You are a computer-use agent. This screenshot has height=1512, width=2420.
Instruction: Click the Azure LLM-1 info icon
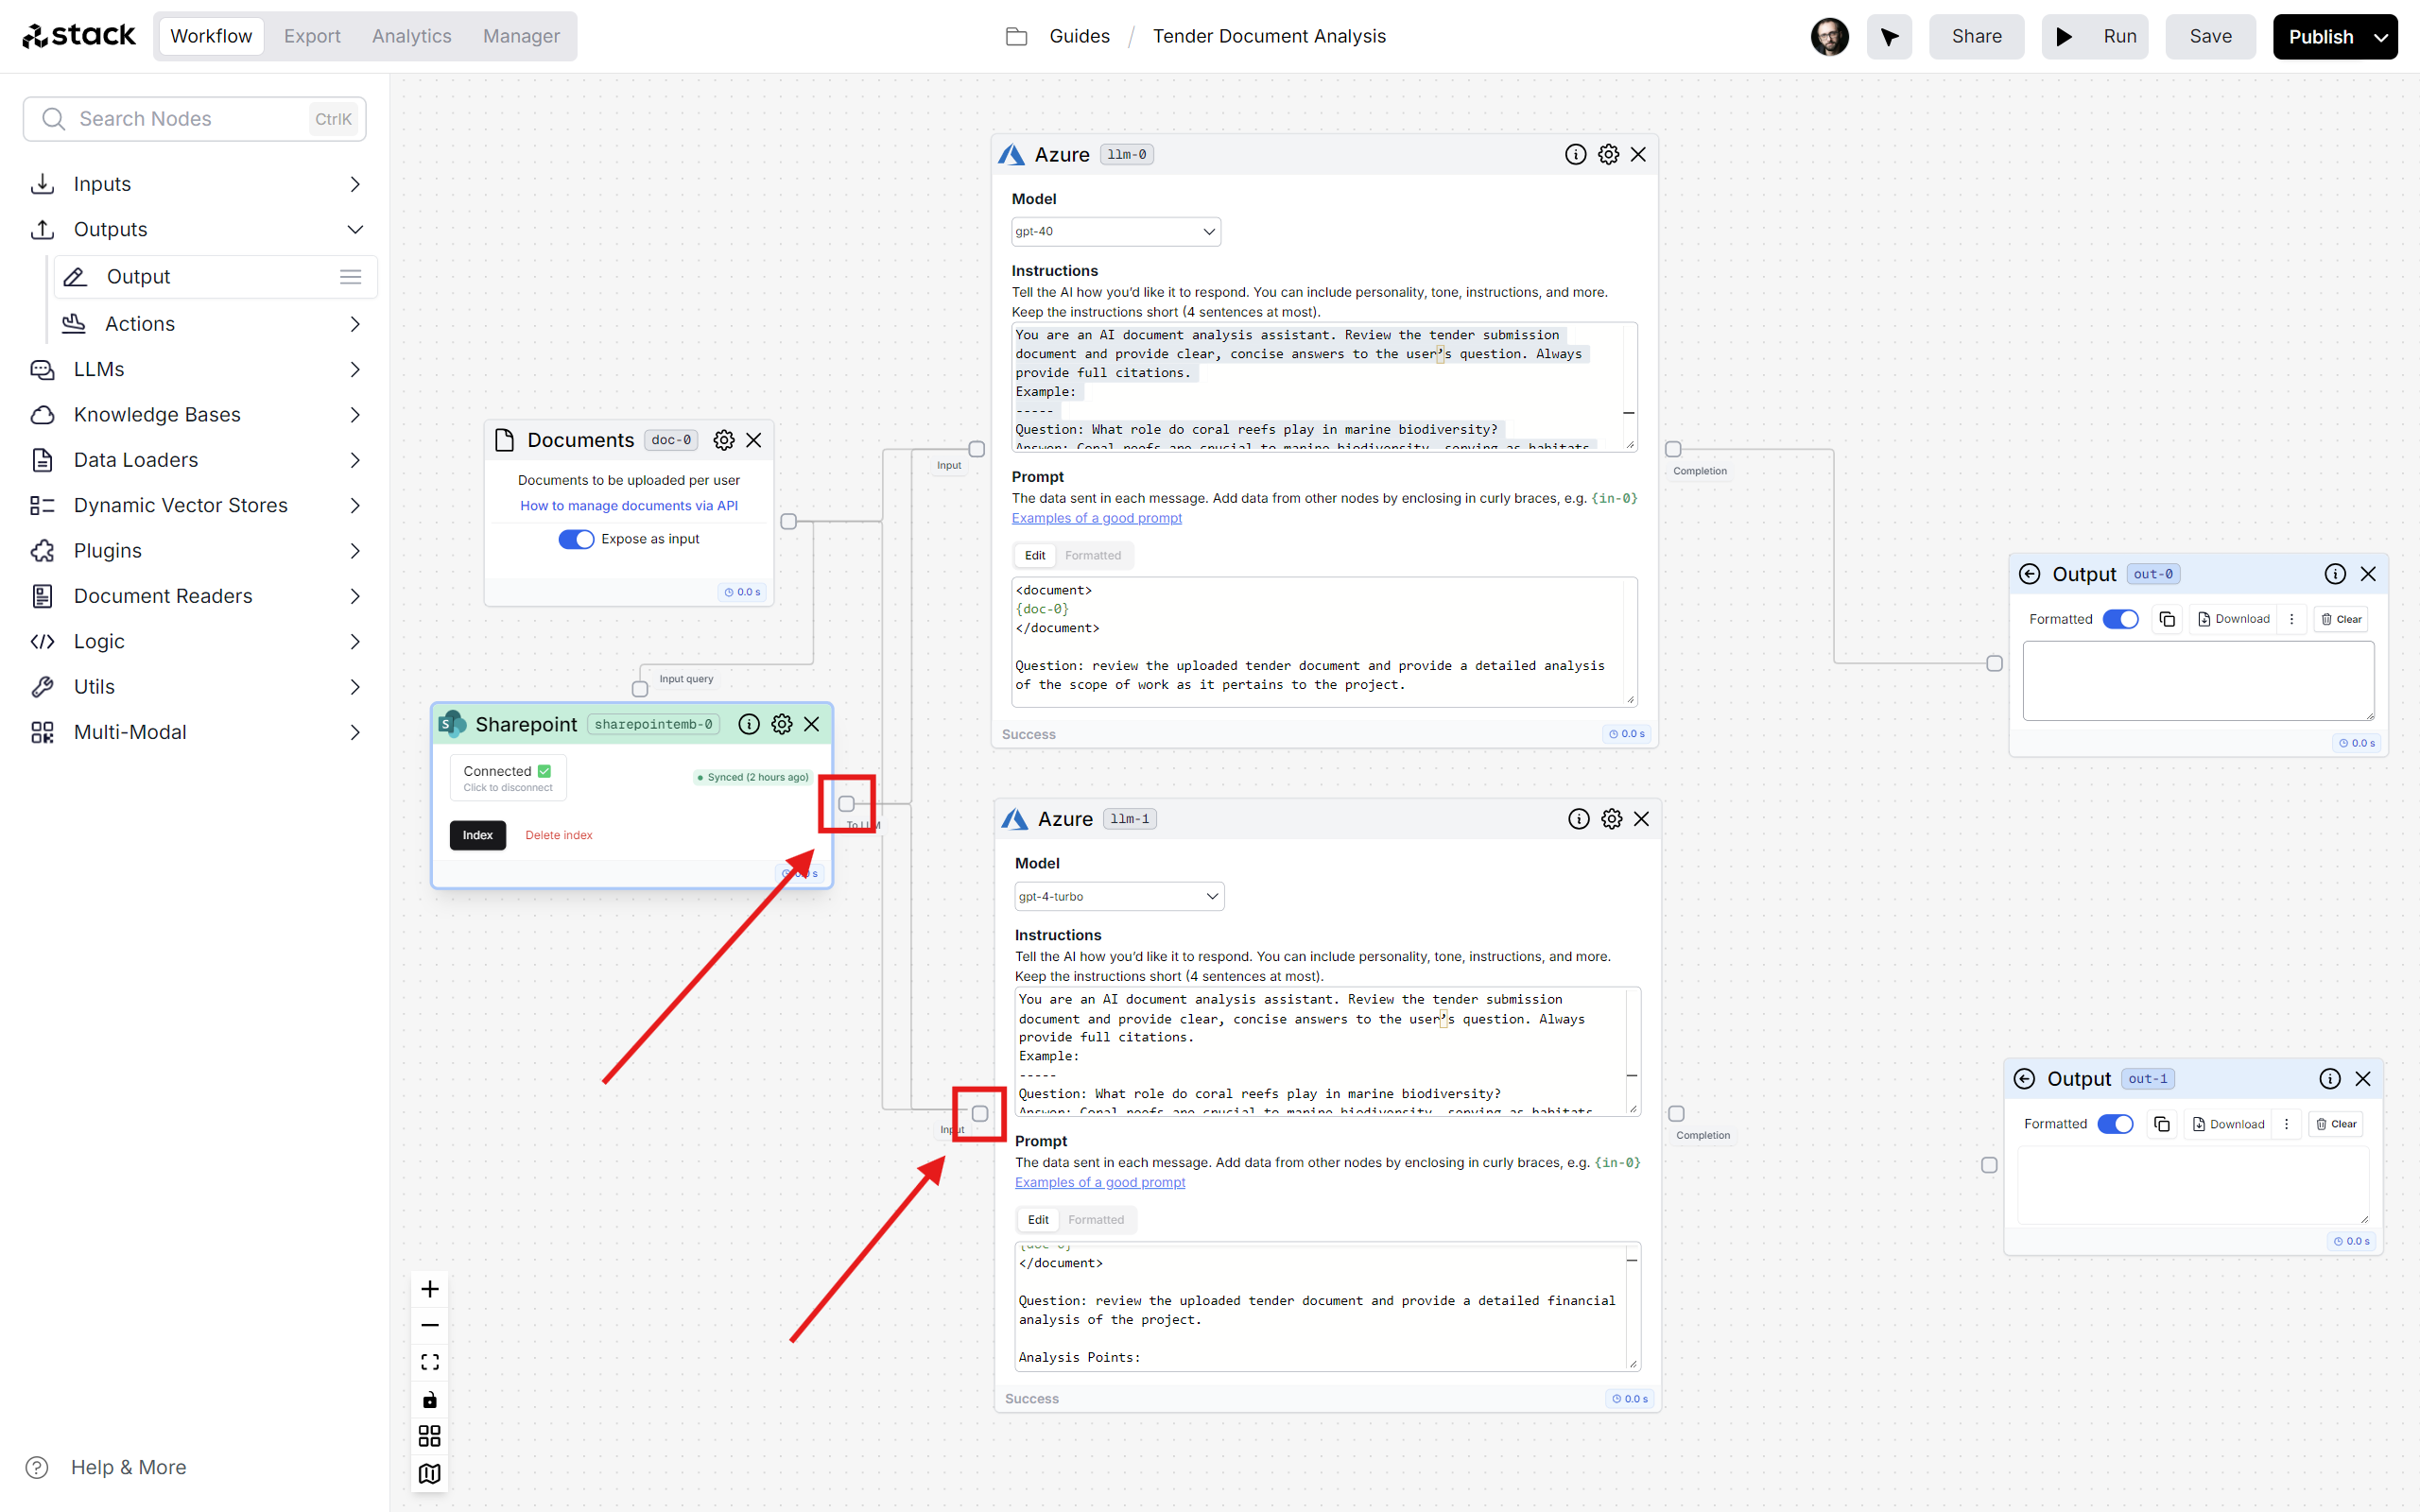(x=1577, y=817)
